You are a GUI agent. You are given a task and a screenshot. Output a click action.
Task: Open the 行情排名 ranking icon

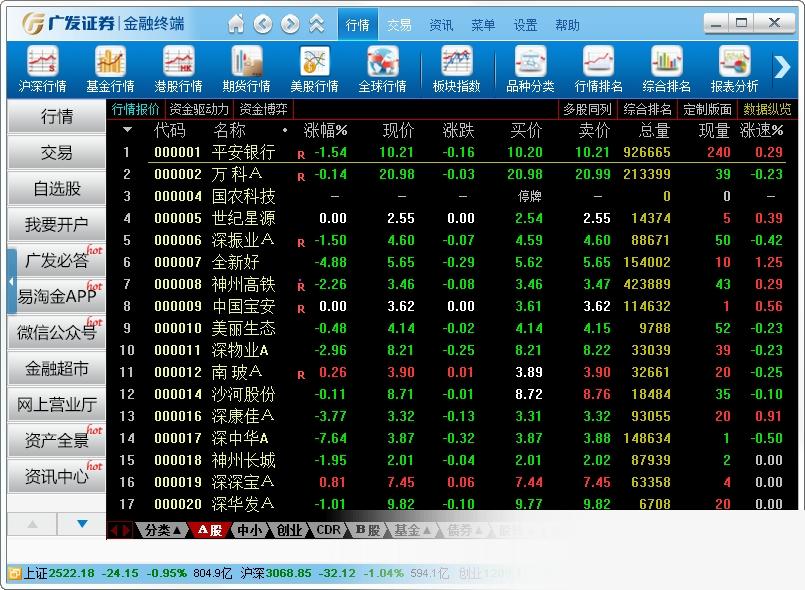[x=598, y=69]
